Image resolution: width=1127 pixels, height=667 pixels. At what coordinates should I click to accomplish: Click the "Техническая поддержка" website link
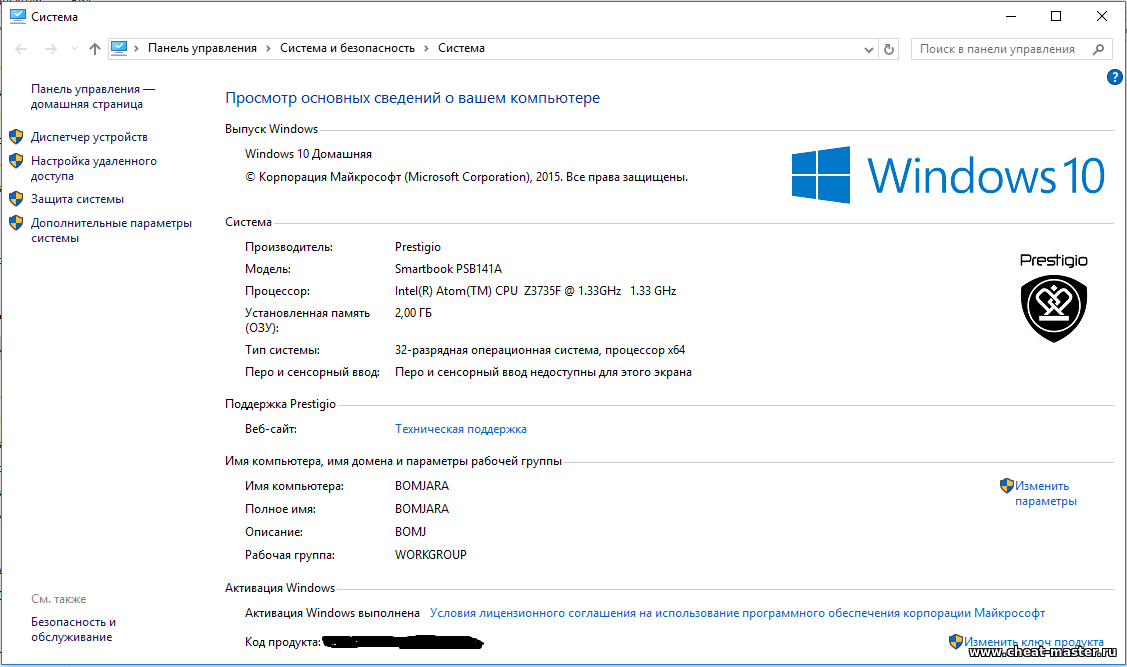coord(460,429)
